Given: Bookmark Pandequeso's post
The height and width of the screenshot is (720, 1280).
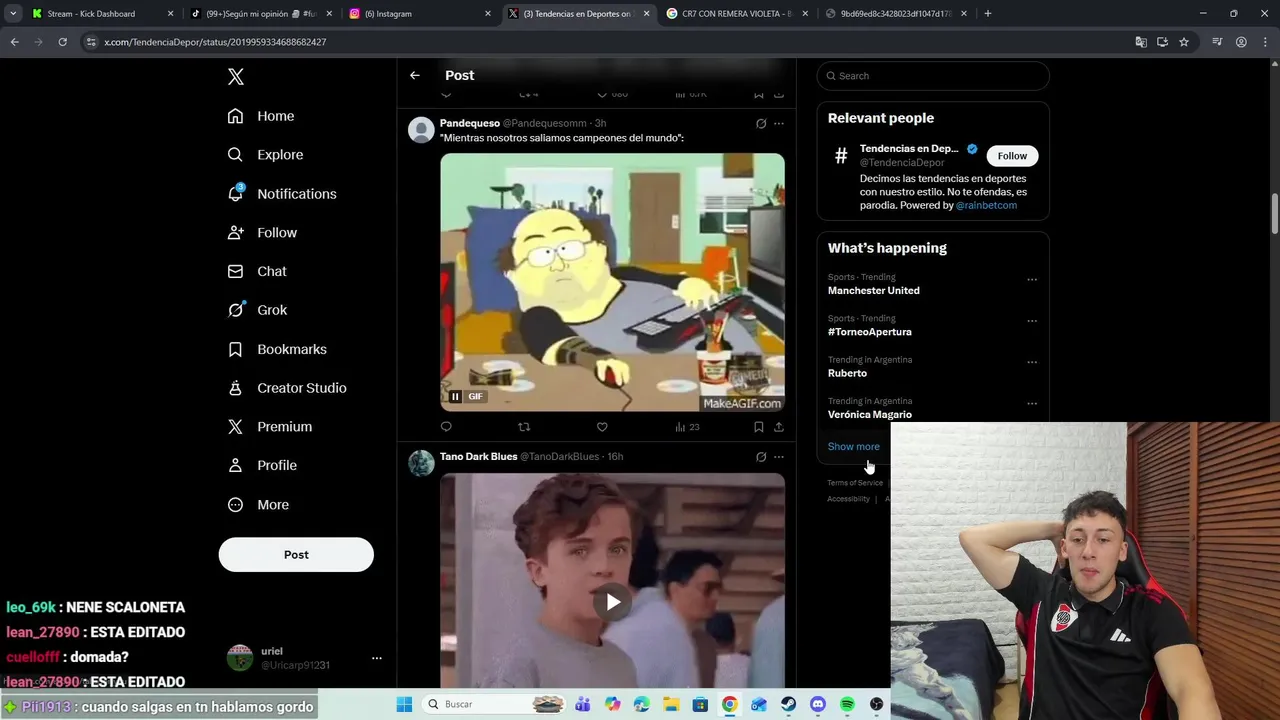Looking at the screenshot, I should click(759, 427).
